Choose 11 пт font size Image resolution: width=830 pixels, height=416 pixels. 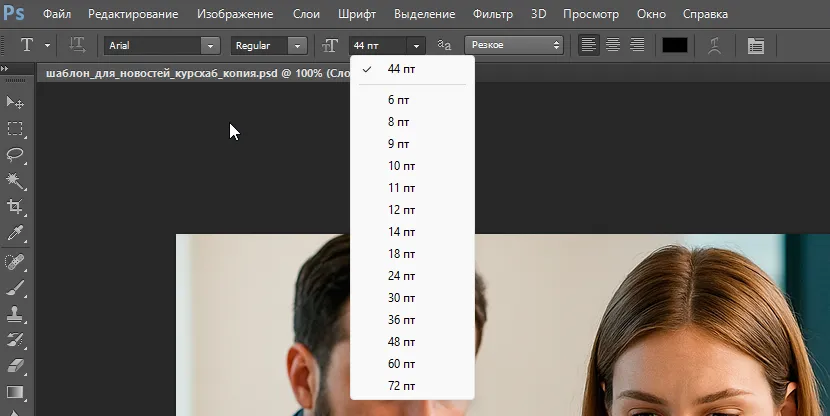click(412, 188)
